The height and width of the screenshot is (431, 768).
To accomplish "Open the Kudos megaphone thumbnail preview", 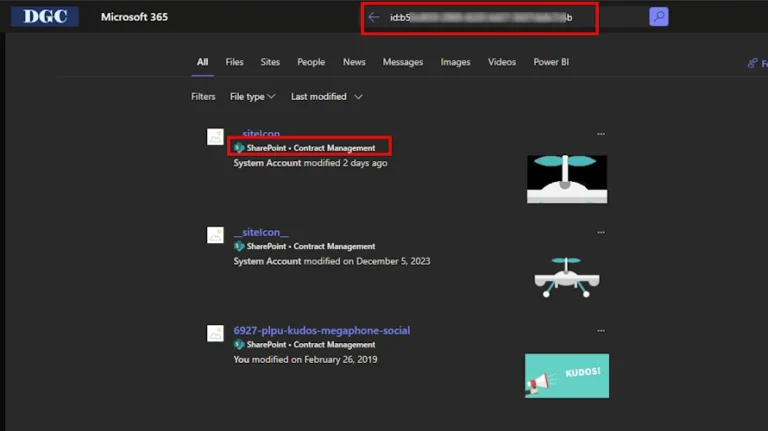I will click(566, 375).
